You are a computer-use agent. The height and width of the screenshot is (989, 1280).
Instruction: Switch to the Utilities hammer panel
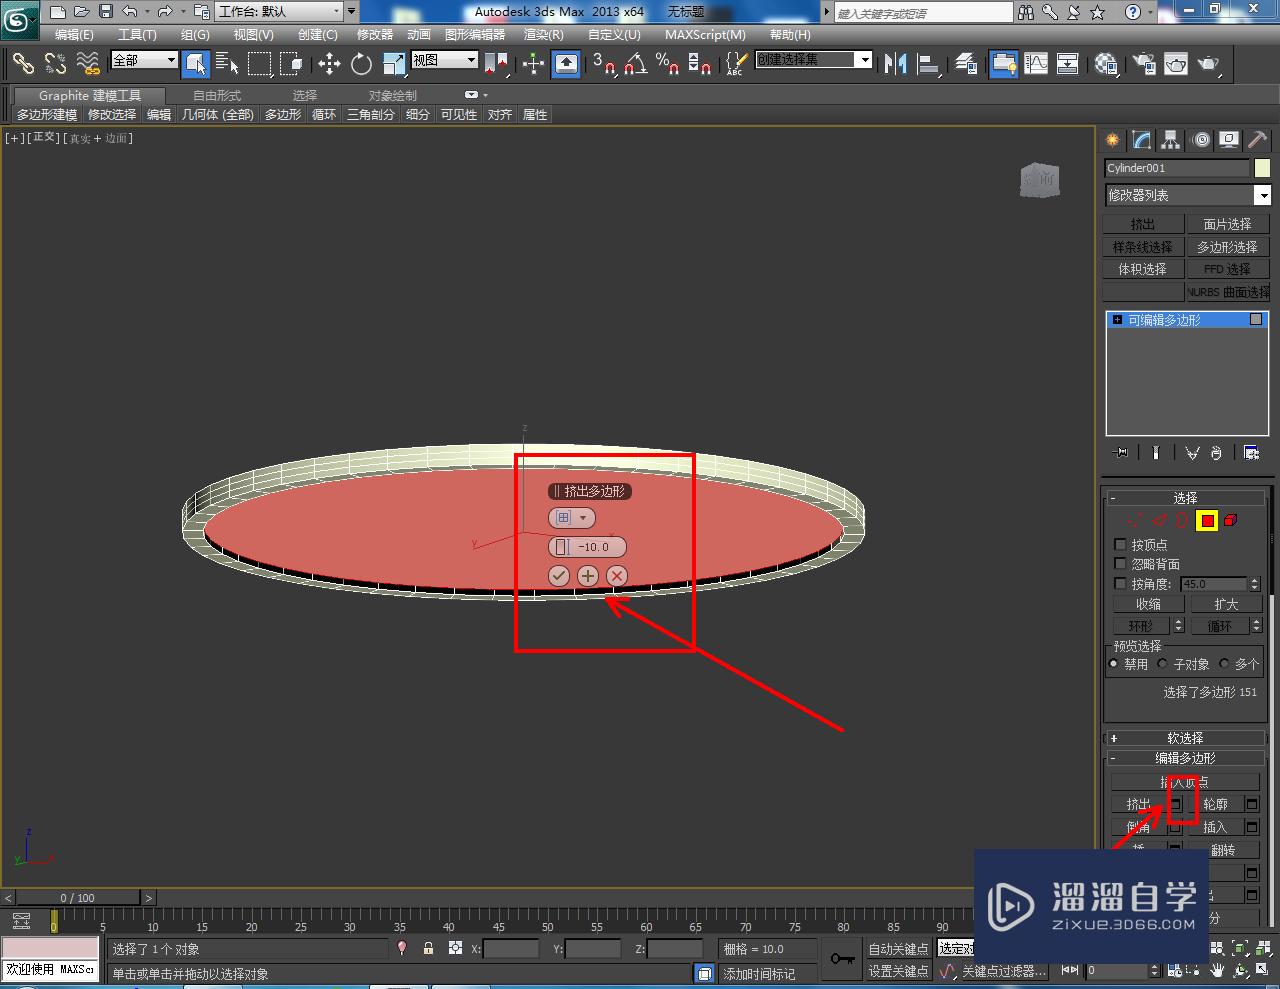[1257, 140]
